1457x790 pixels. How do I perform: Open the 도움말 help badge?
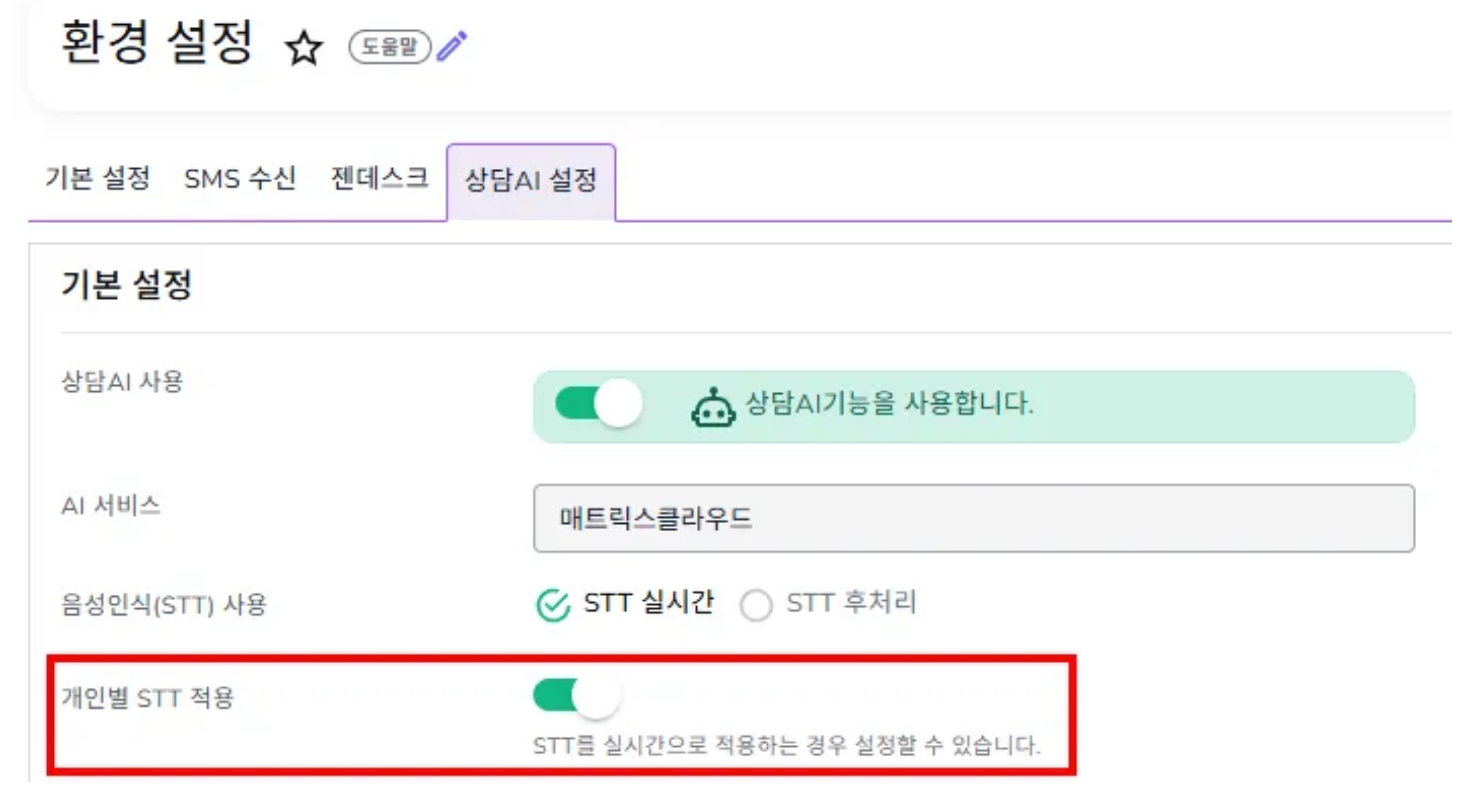[389, 46]
